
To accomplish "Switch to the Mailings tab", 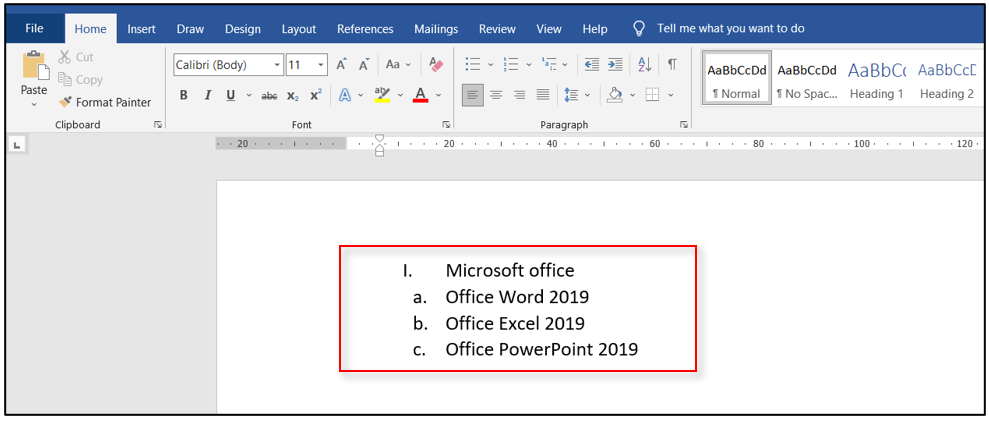I will tap(436, 29).
